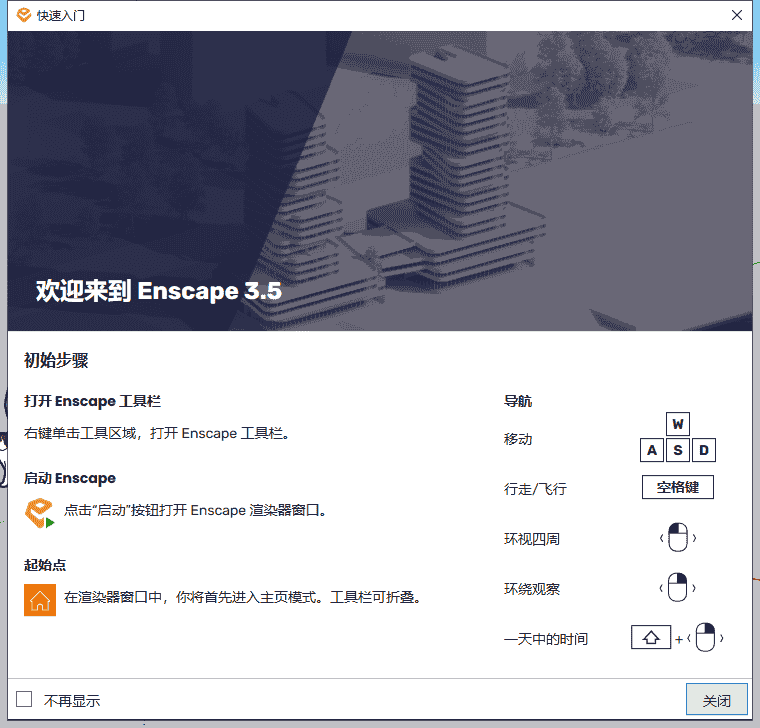
Task: Click the orange home icon under 起始点
Action: click(x=40, y=599)
